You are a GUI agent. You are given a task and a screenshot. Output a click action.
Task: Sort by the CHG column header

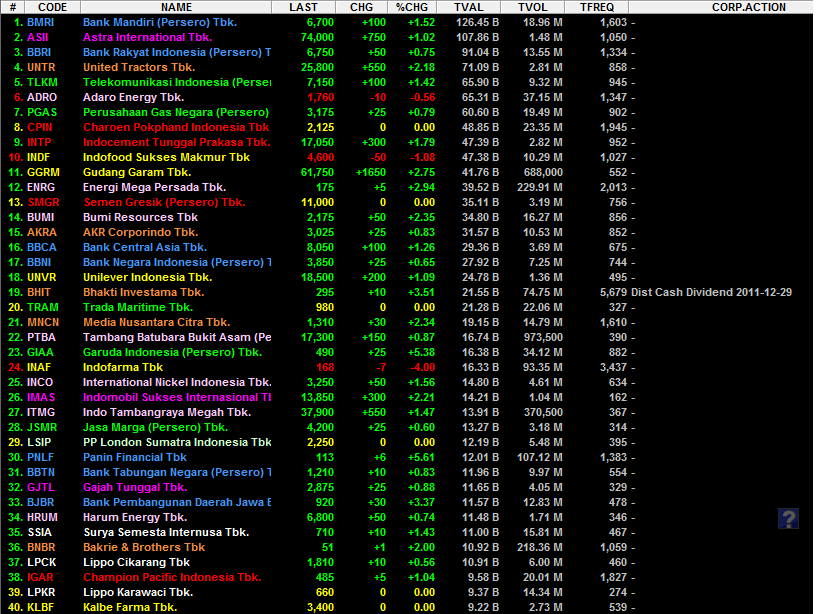tap(362, 7)
